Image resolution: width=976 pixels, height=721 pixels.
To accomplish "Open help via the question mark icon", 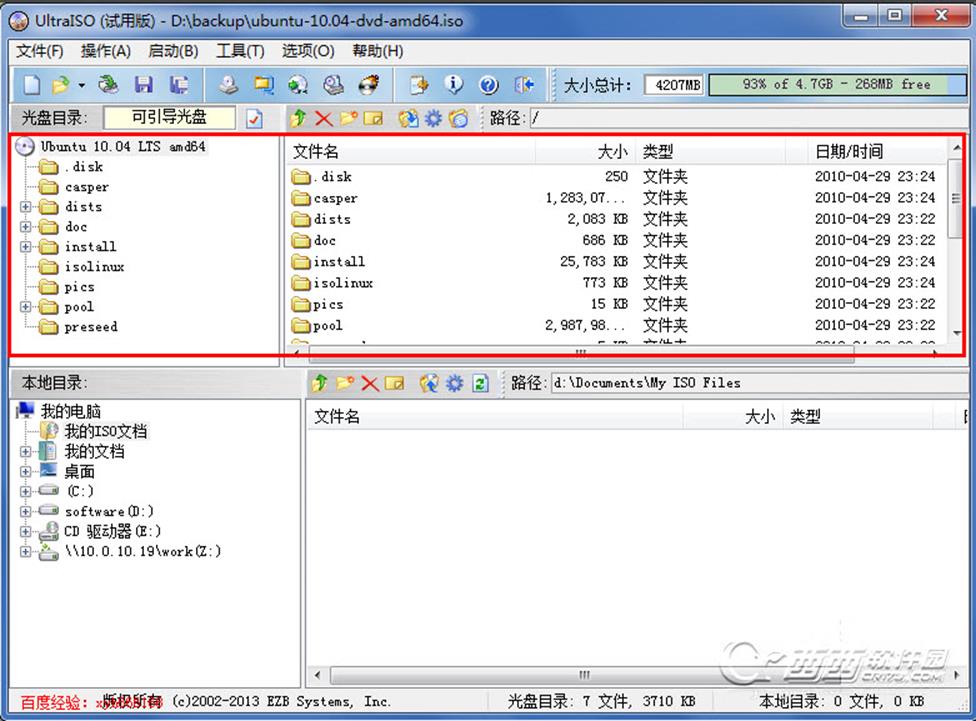I will pos(488,85).
